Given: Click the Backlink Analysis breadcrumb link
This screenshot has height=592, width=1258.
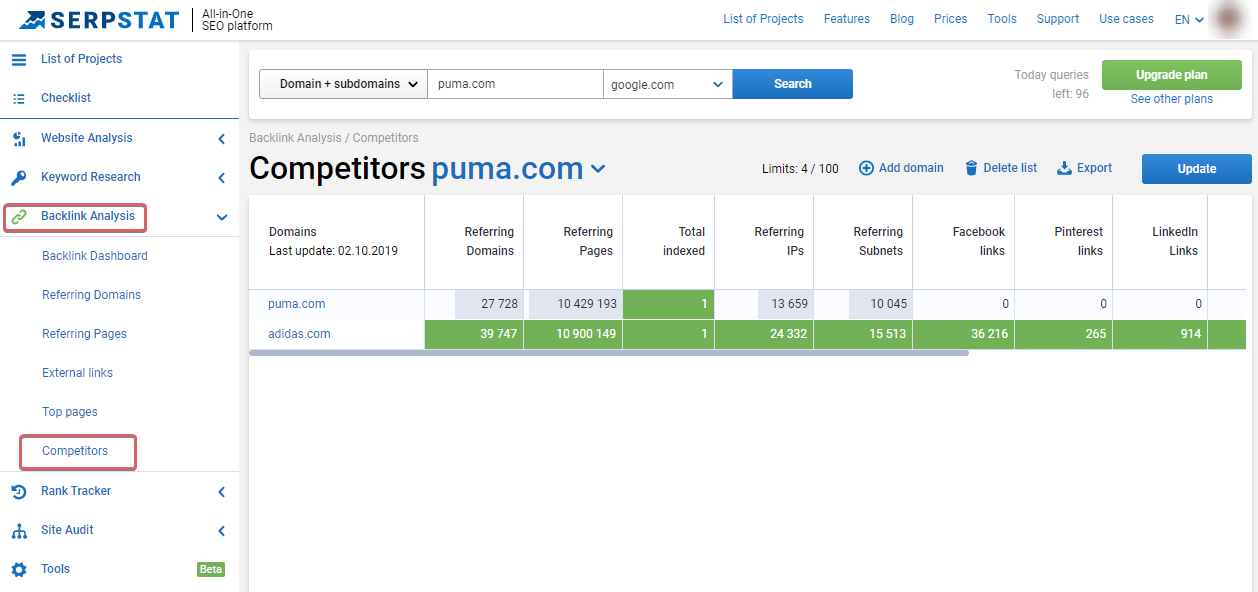Looking at the screenshot, I should [295, 138].
